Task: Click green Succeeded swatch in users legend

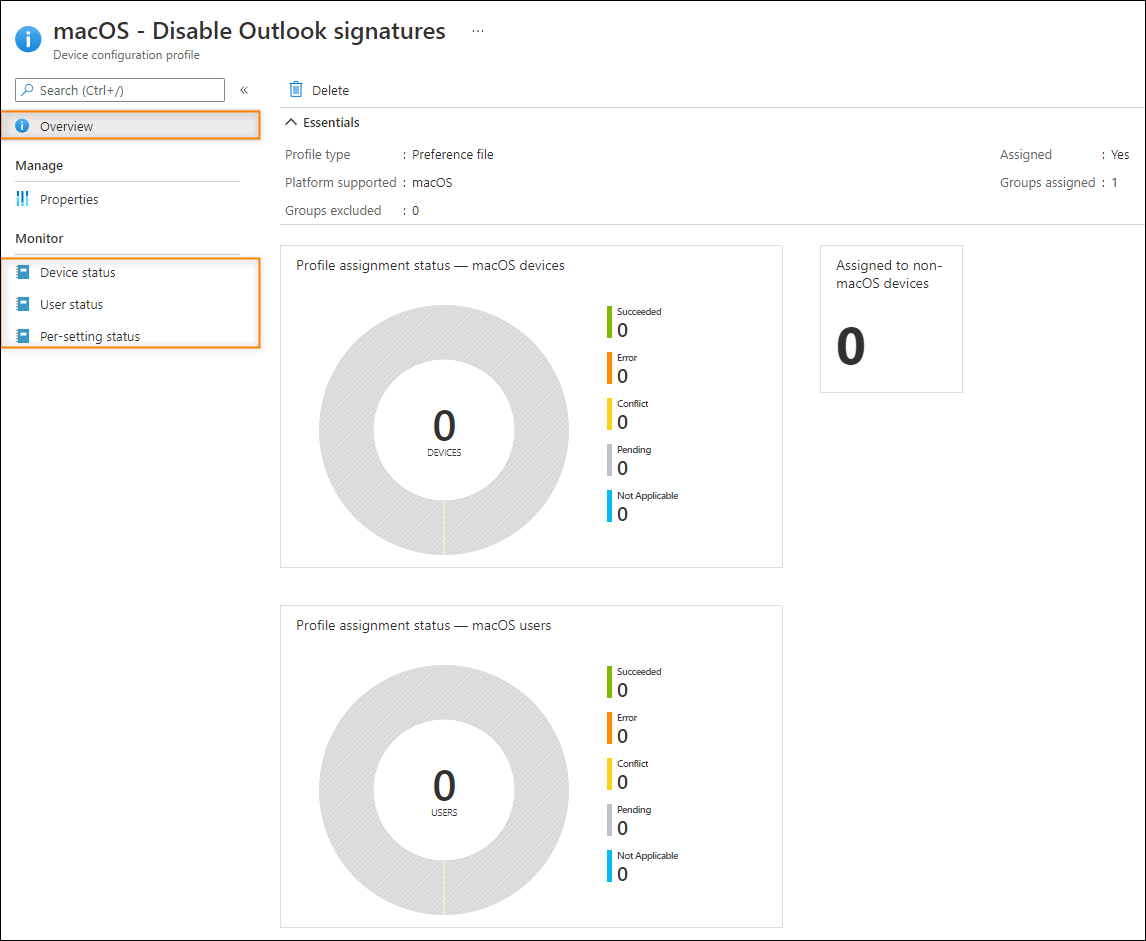Action: click(x=610, y=682)
